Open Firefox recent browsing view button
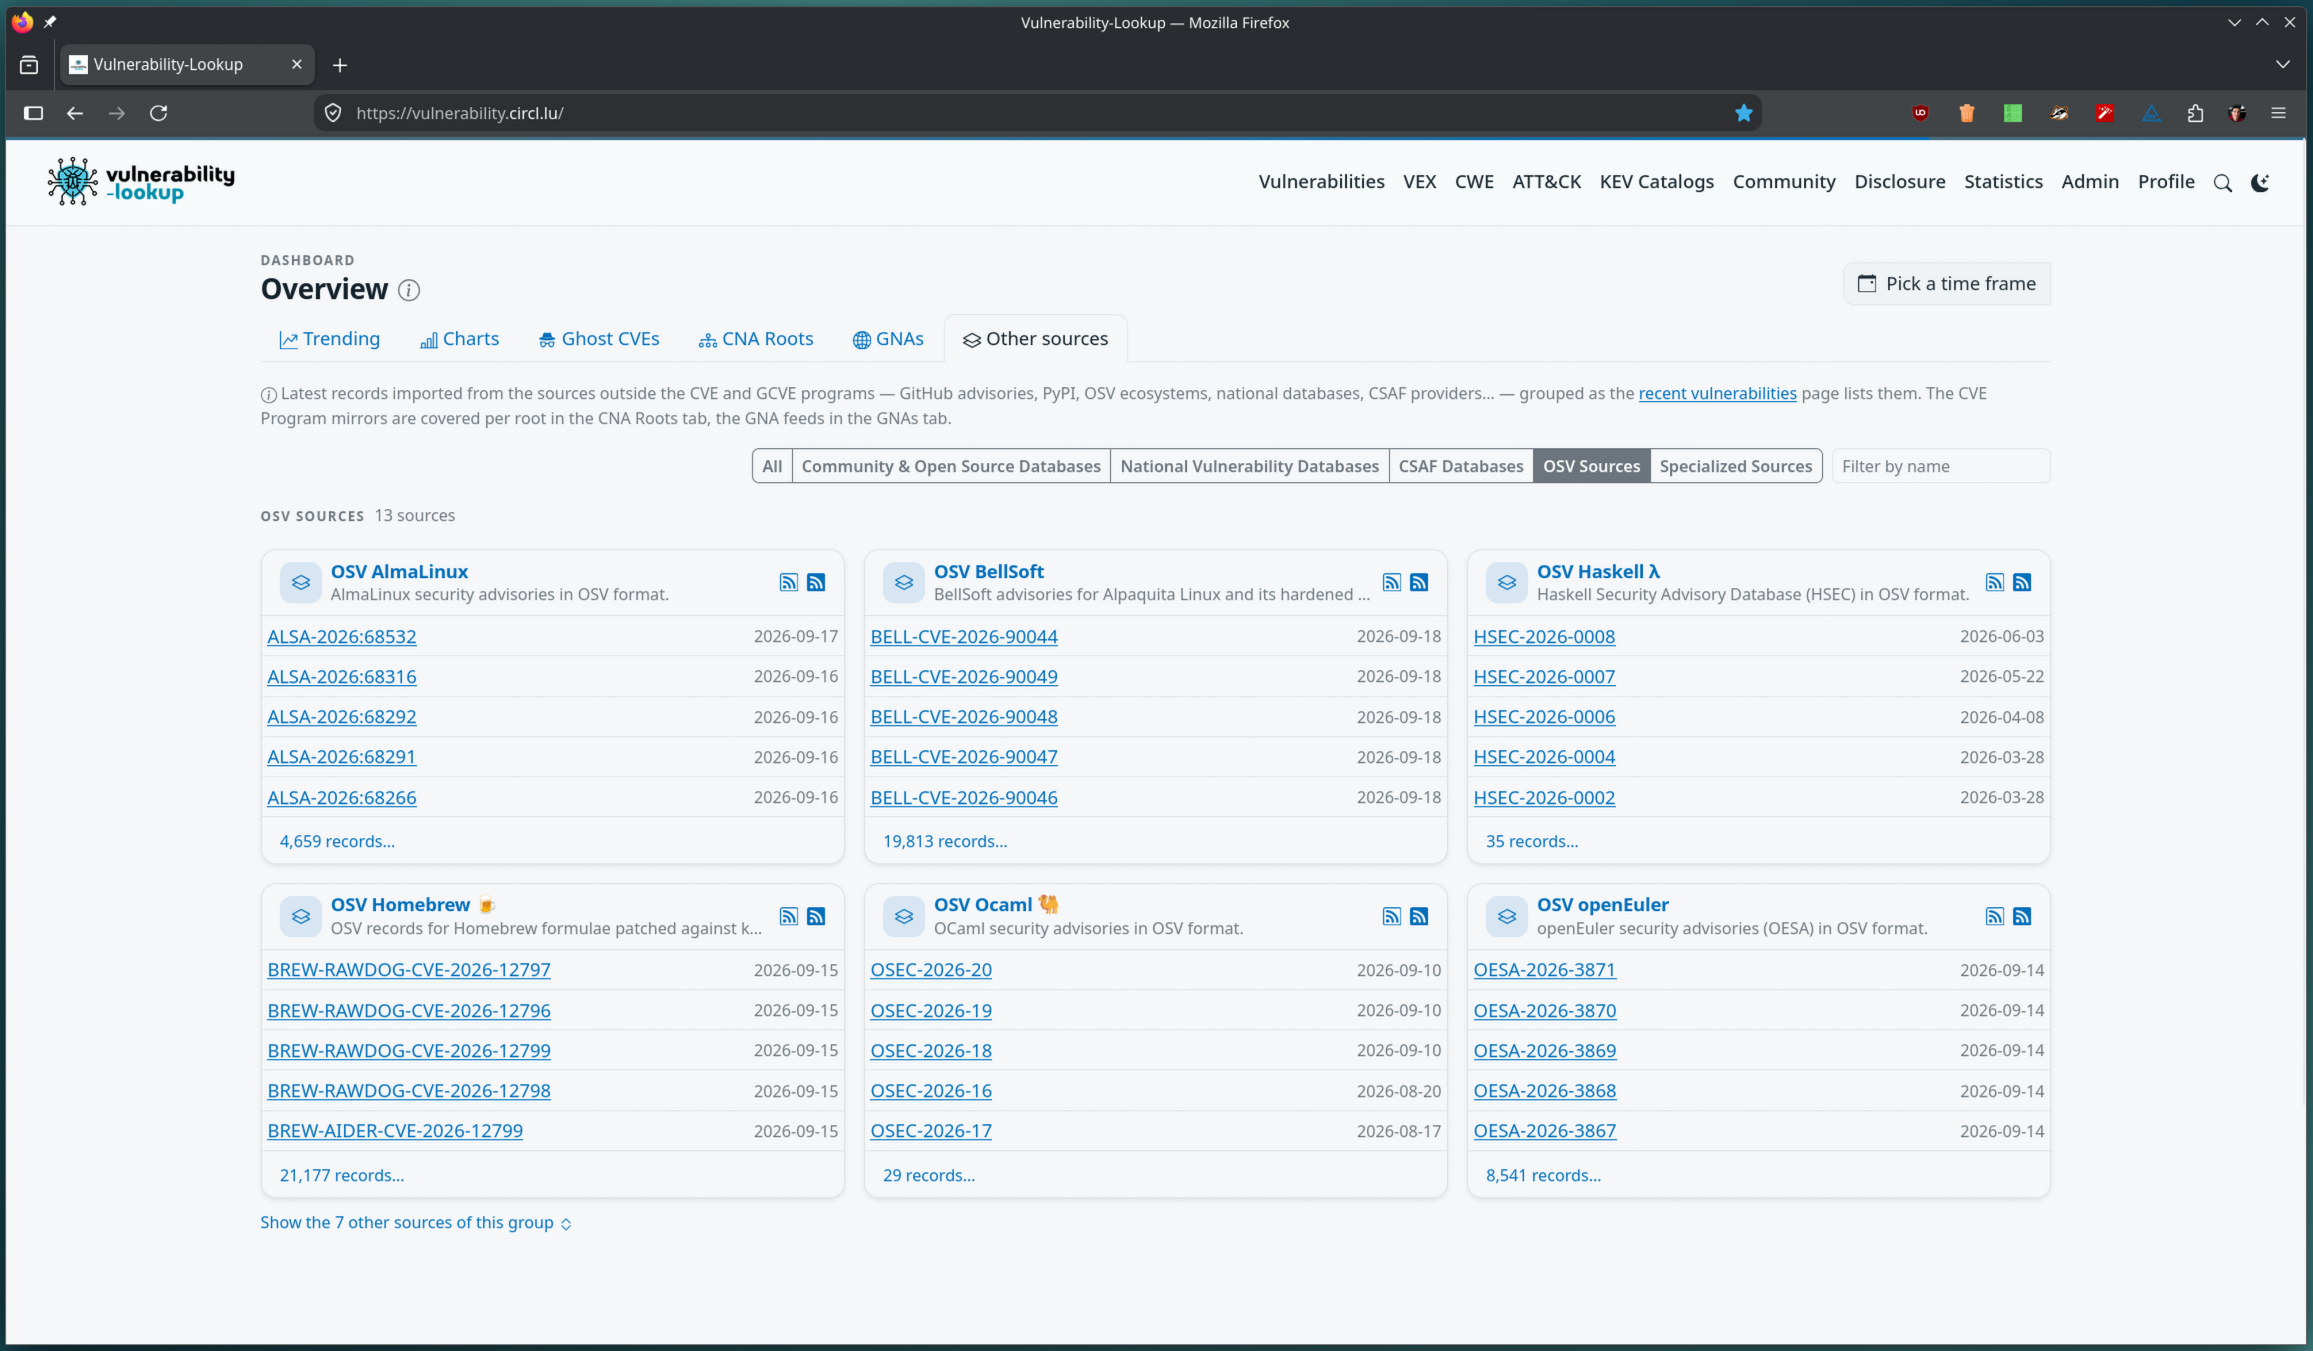The width and height of the screenshot is (2313, 1351). tap(29, 65)
